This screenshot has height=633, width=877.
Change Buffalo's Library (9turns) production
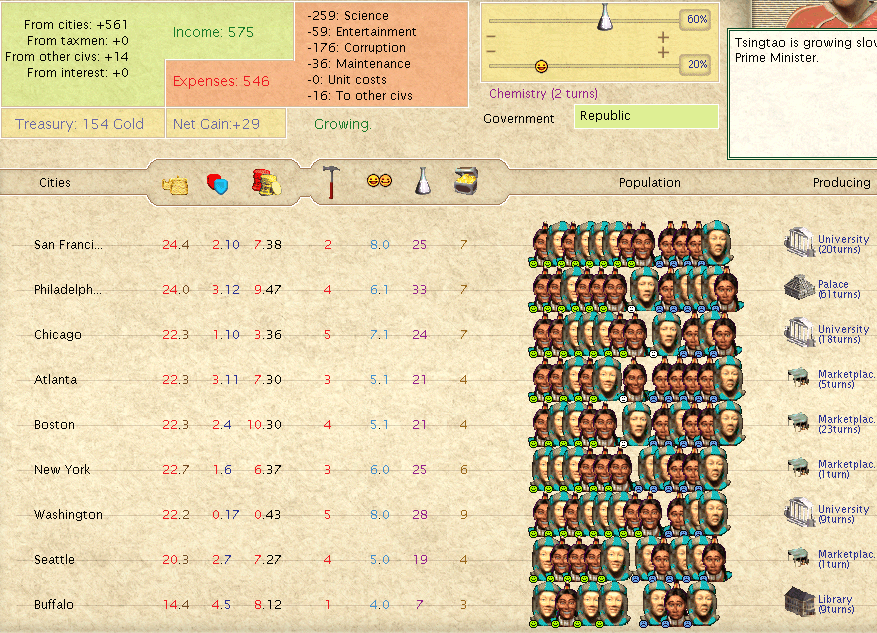[836, 604]
